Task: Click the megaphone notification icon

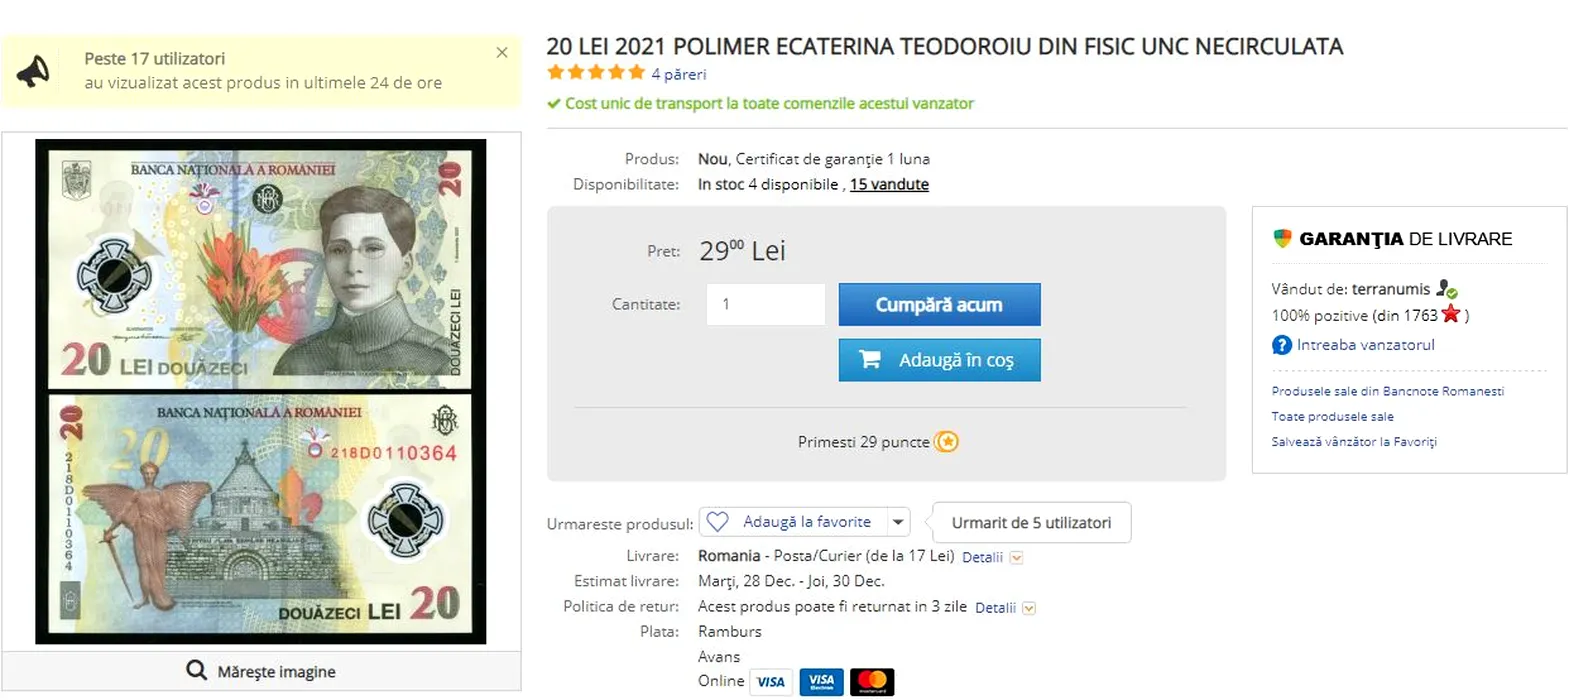Action: 34,71
